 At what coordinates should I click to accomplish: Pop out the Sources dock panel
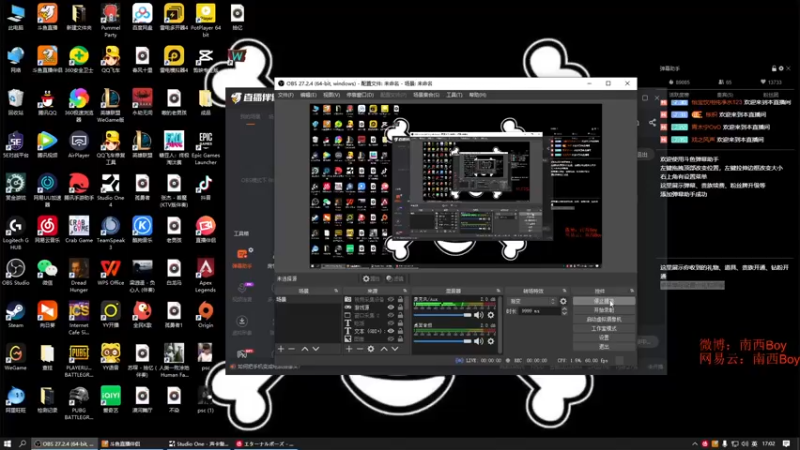point(405,291)
